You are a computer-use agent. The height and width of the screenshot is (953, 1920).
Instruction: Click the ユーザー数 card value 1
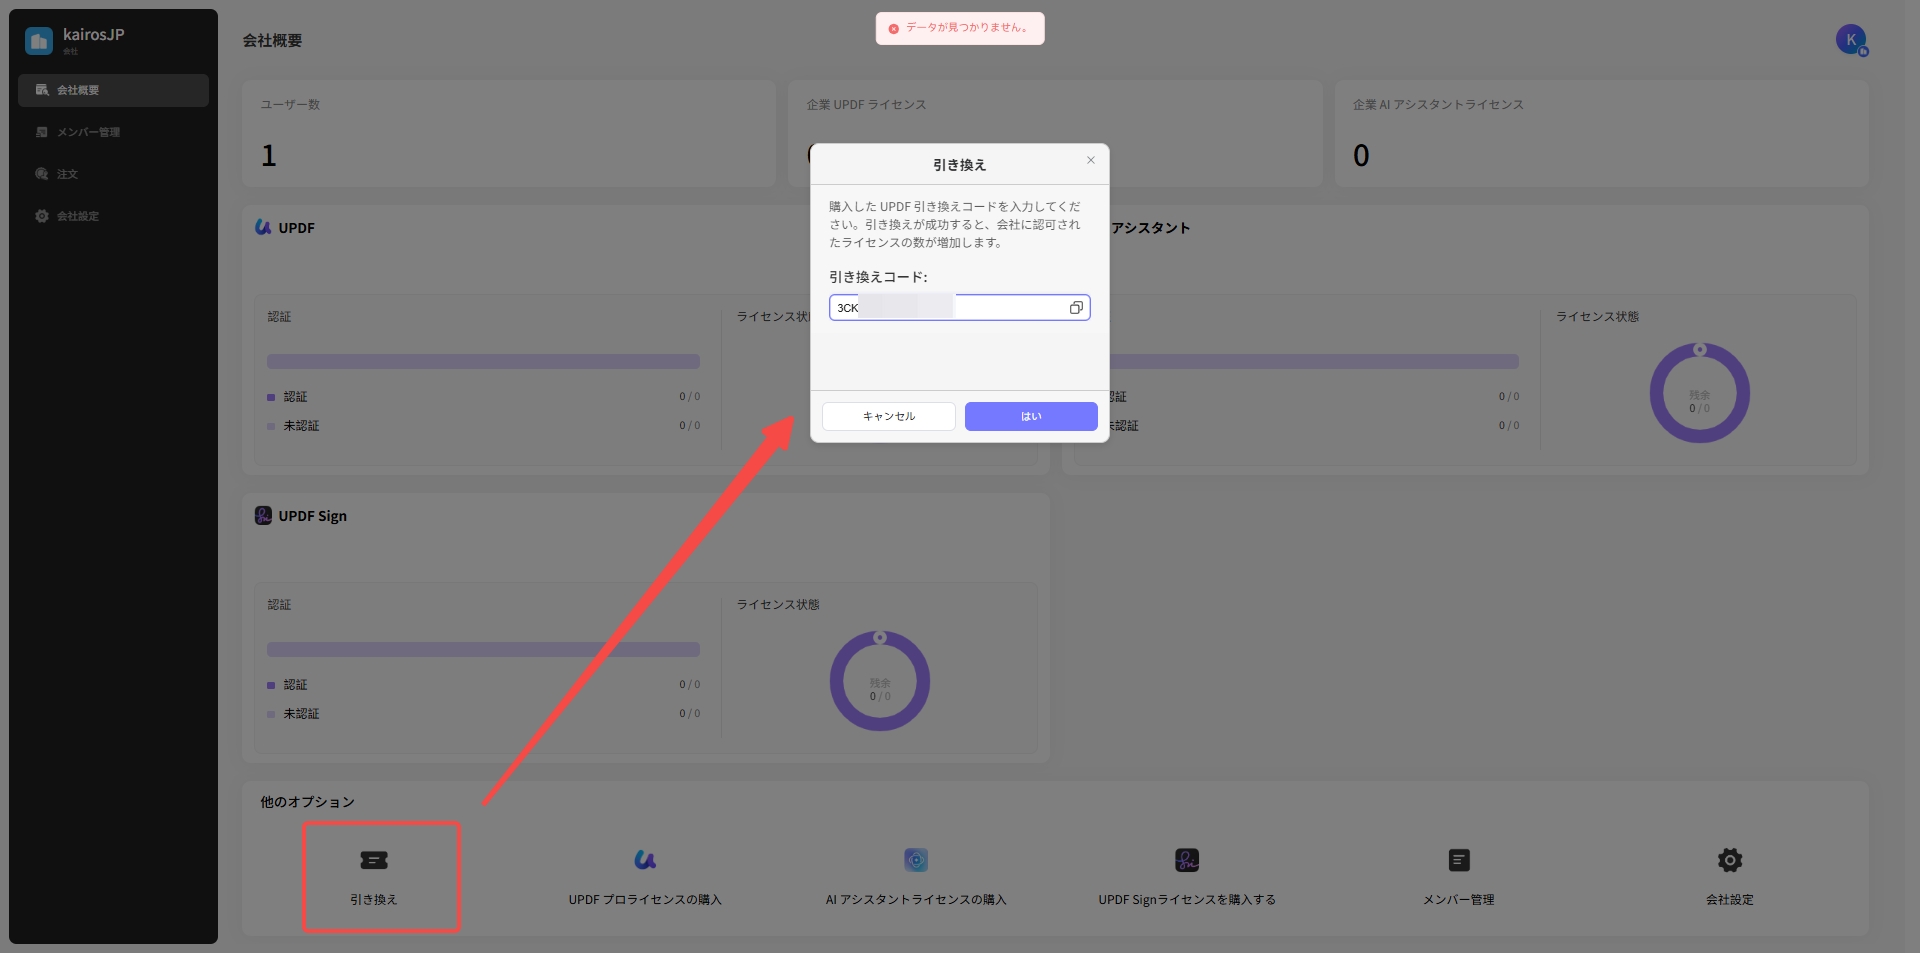point(269,155)
